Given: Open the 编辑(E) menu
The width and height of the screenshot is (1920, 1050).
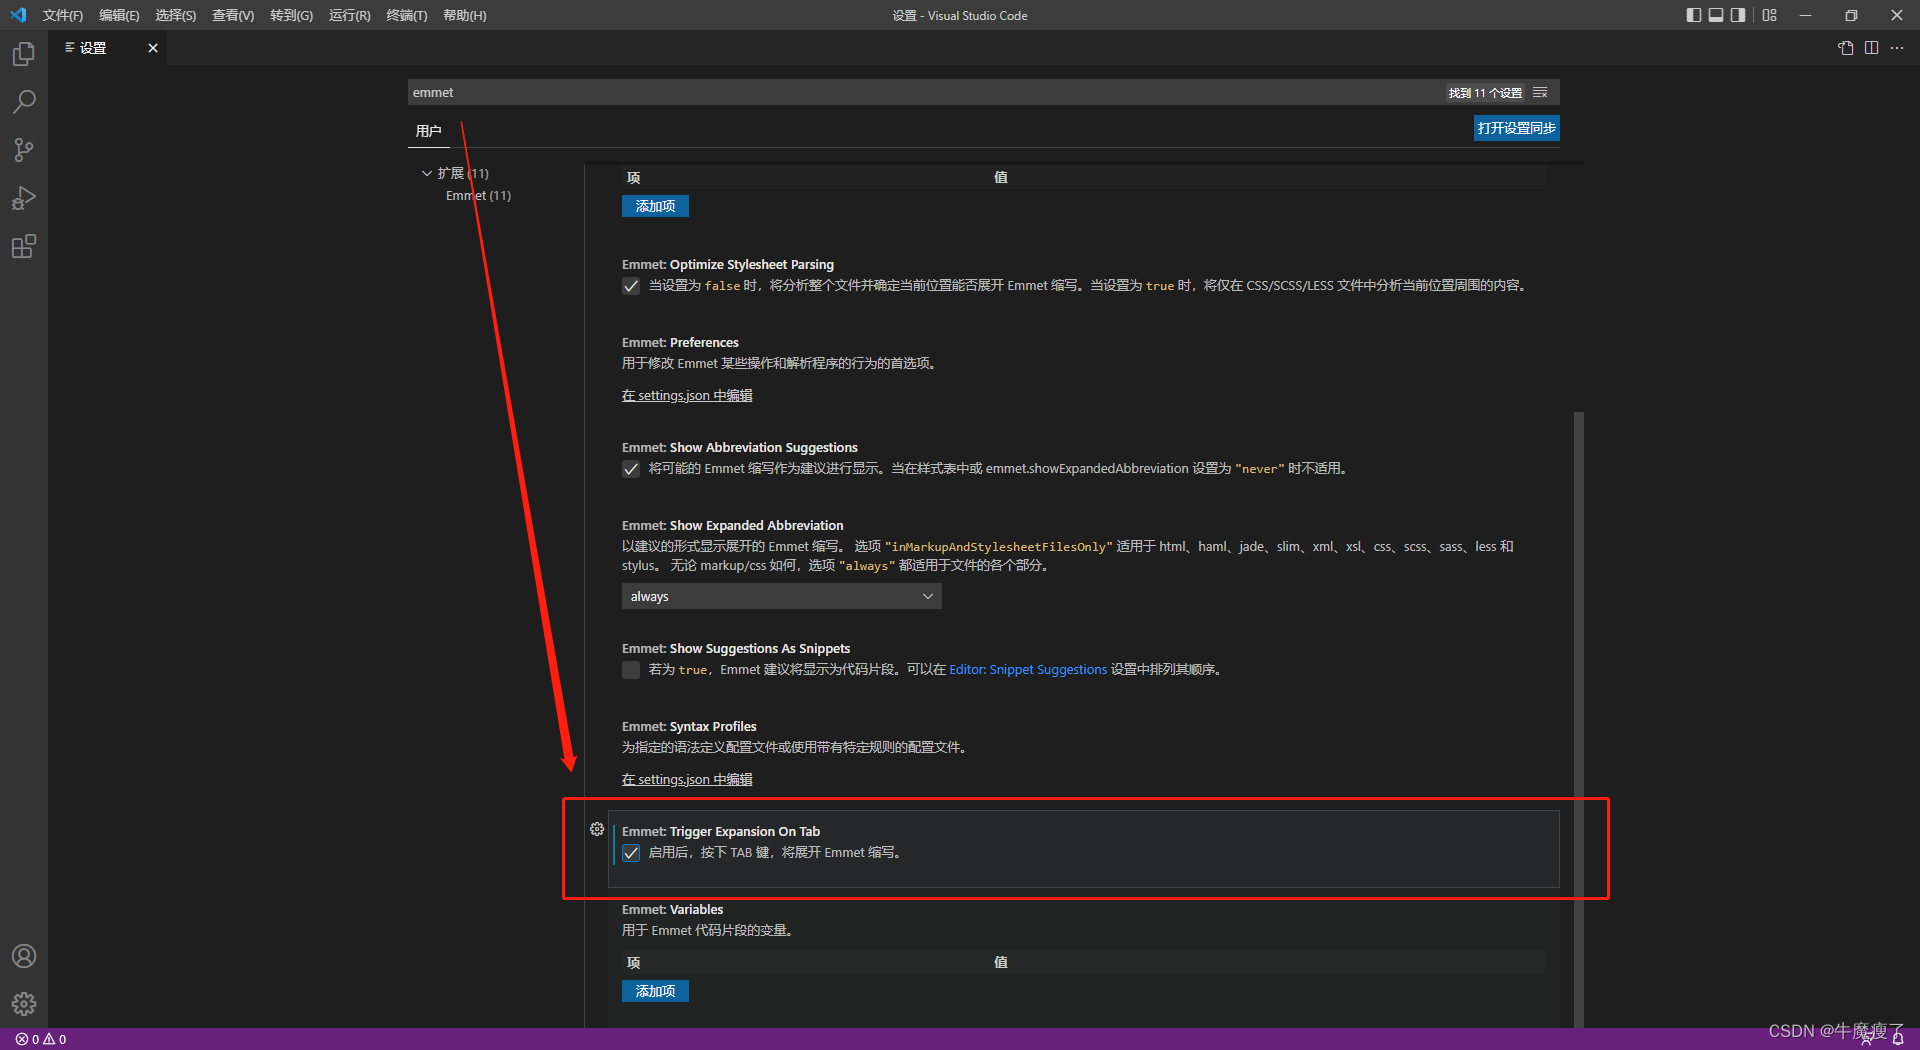Looking at the screenshot, I should (x=119, y=15).
